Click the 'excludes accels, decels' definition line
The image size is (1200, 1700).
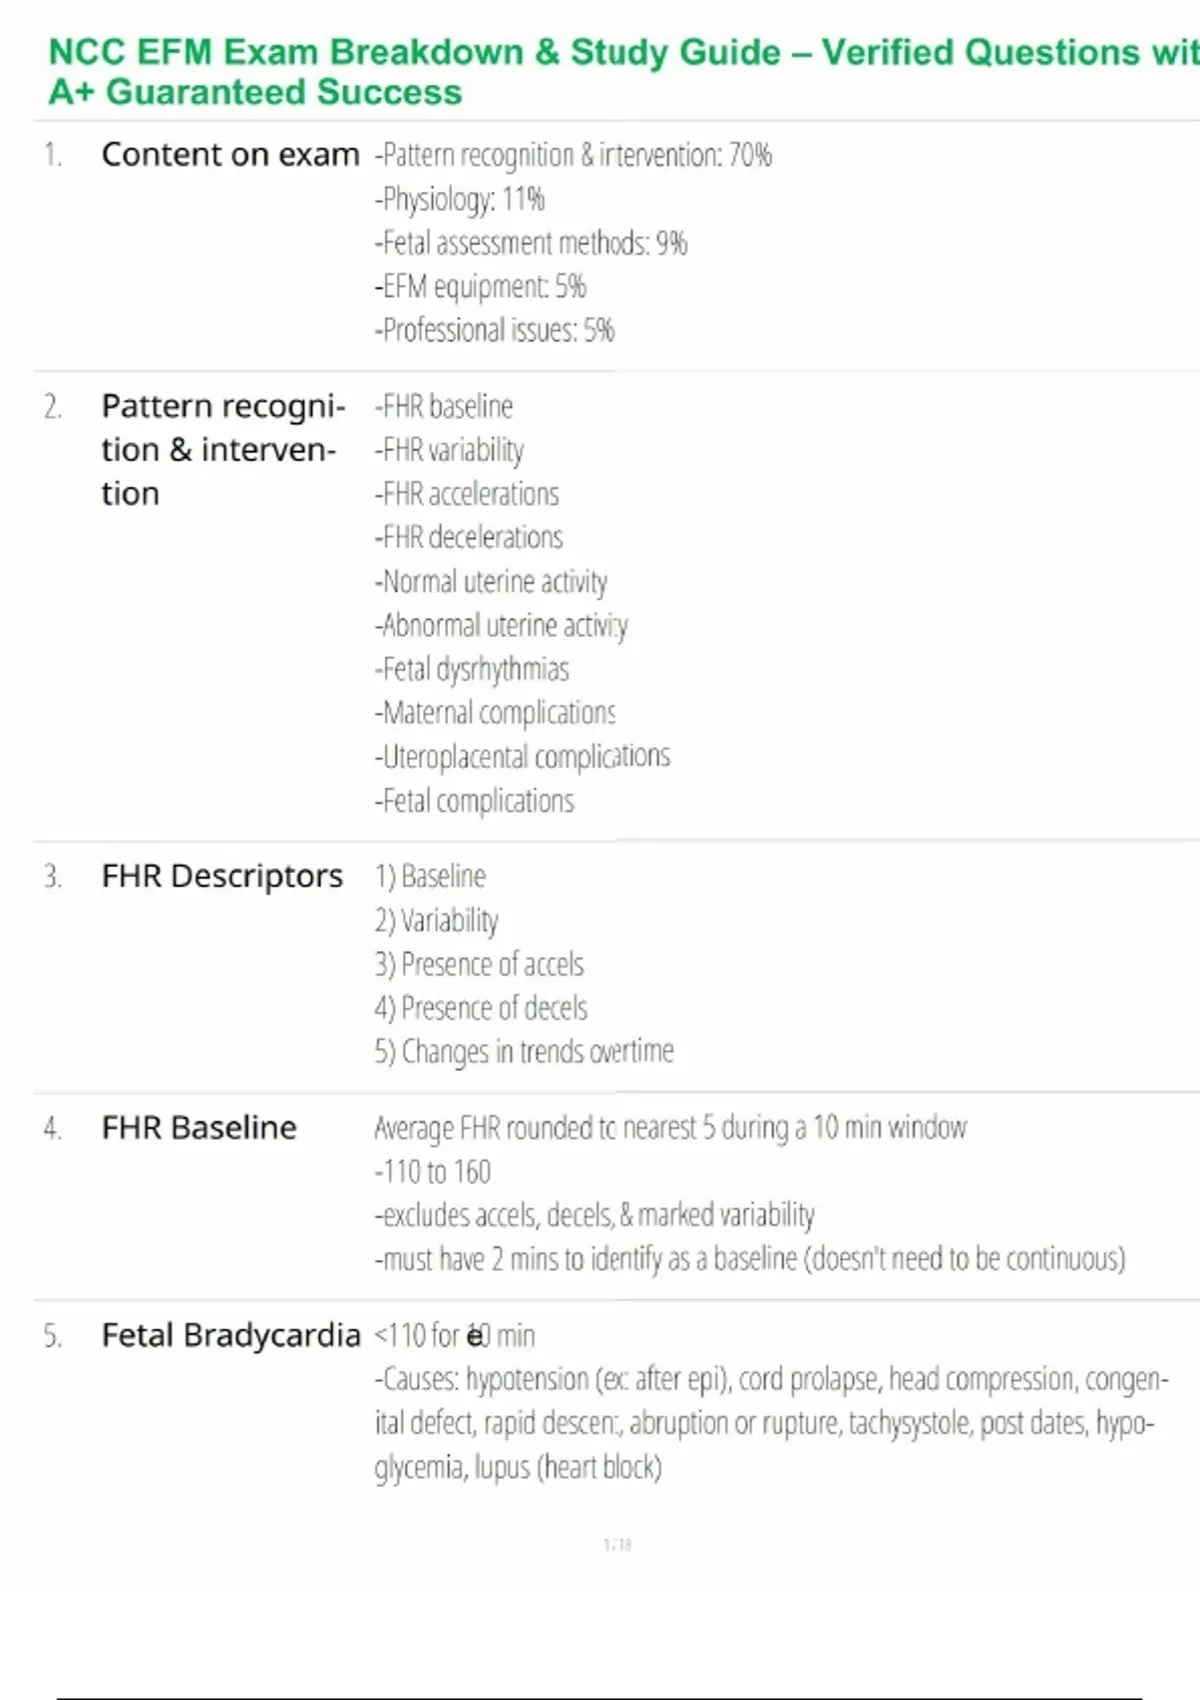click(595, 1215)
